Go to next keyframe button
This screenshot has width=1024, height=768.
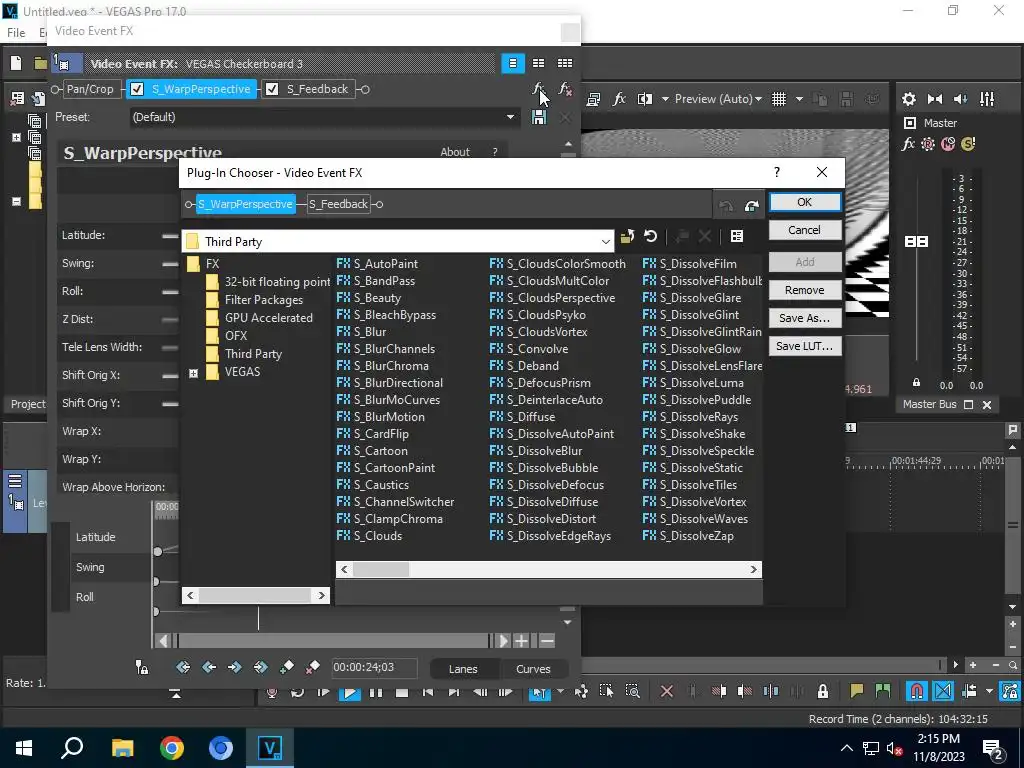[234, 667]
